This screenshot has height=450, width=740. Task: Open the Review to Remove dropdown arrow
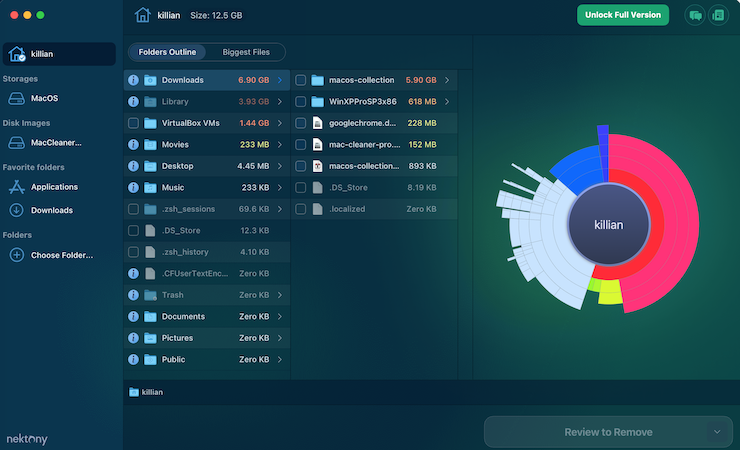point(717,432)
